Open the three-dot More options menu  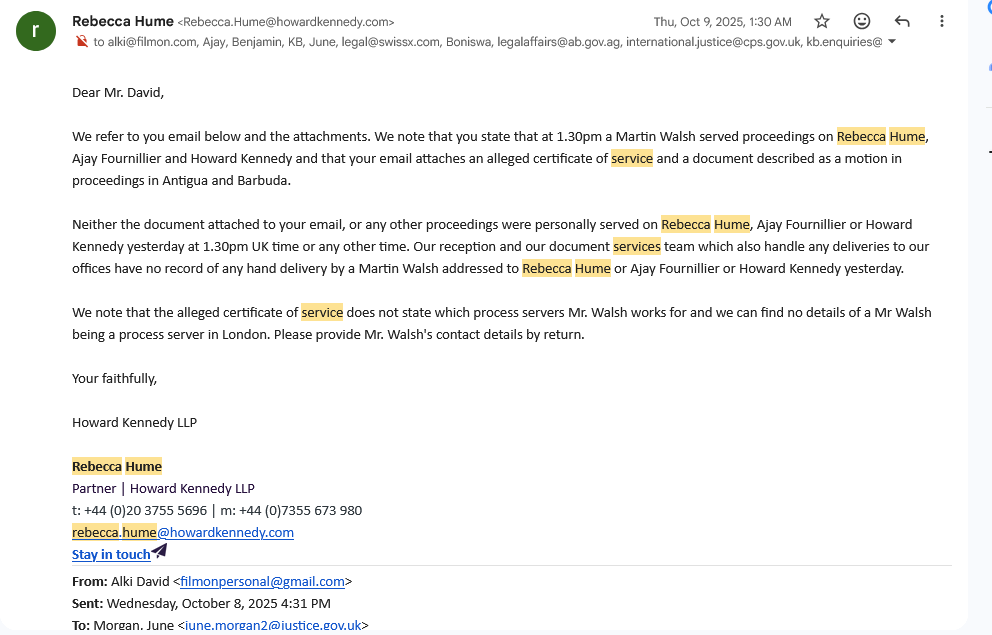942,21
